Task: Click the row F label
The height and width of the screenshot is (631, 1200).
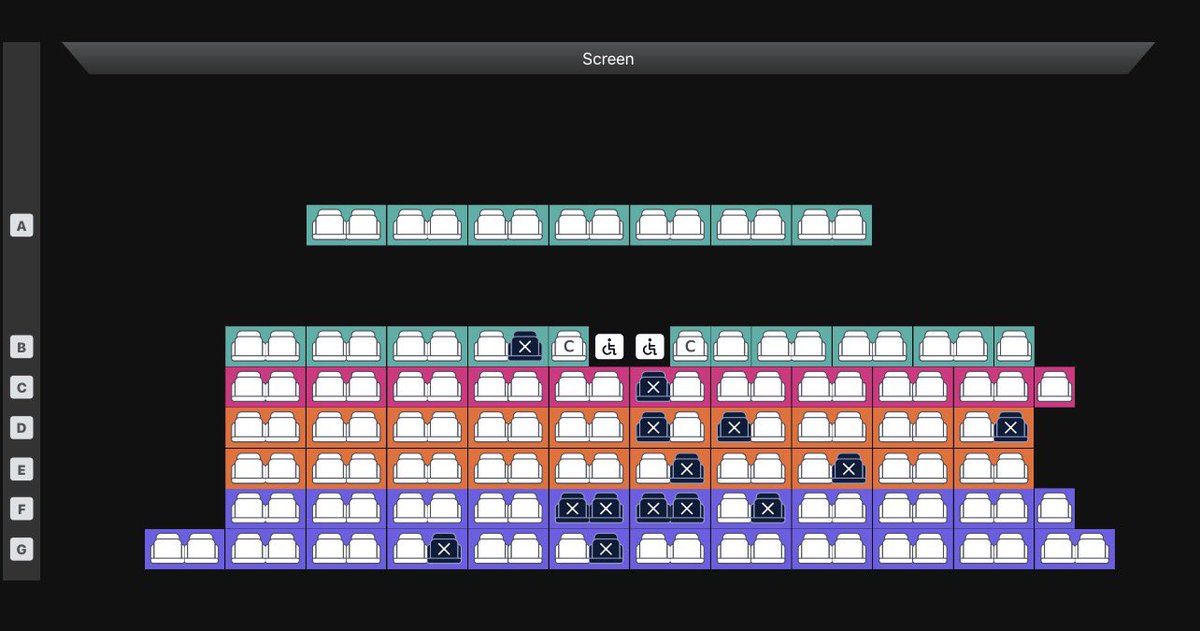Action: point(22,509)
